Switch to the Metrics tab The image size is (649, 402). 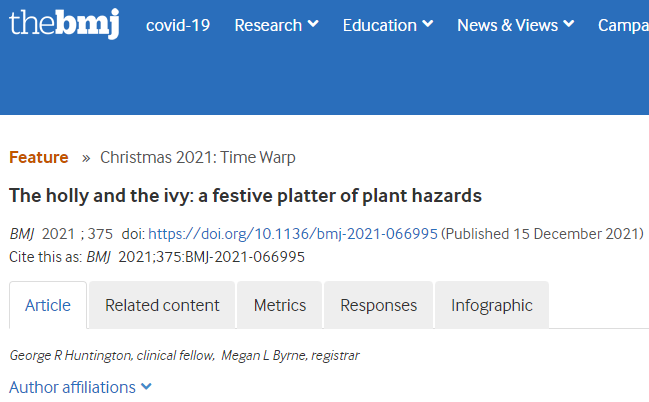(x=280, y=305)
